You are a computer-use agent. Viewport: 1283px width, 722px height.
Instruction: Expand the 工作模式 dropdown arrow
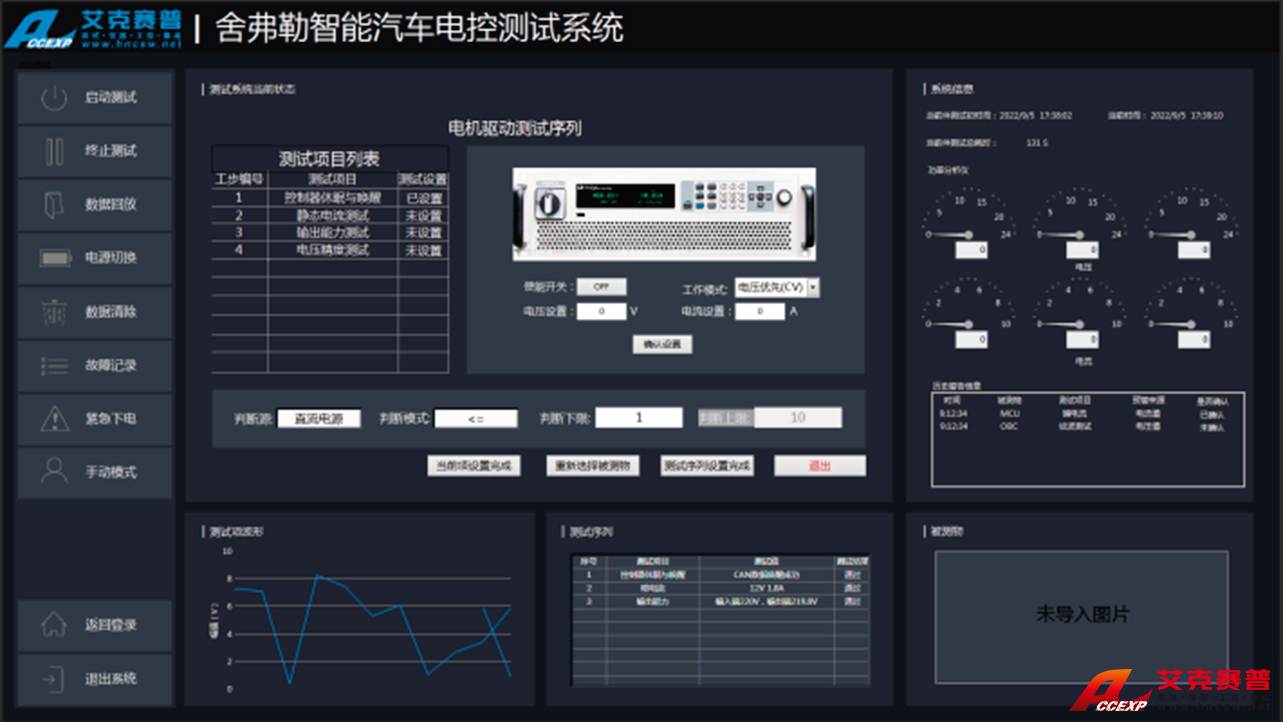(x=813, y=288)
